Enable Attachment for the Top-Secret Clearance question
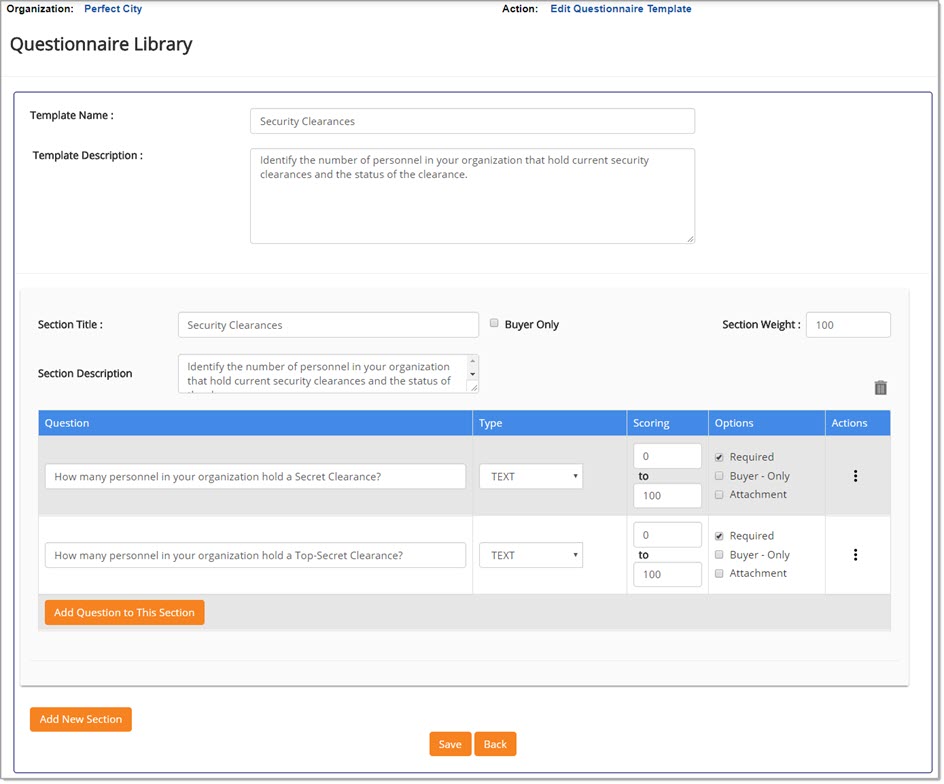Image resolution: width=944 pixels, height=784 pixels. pyautogui.click(x=719, y=573)
